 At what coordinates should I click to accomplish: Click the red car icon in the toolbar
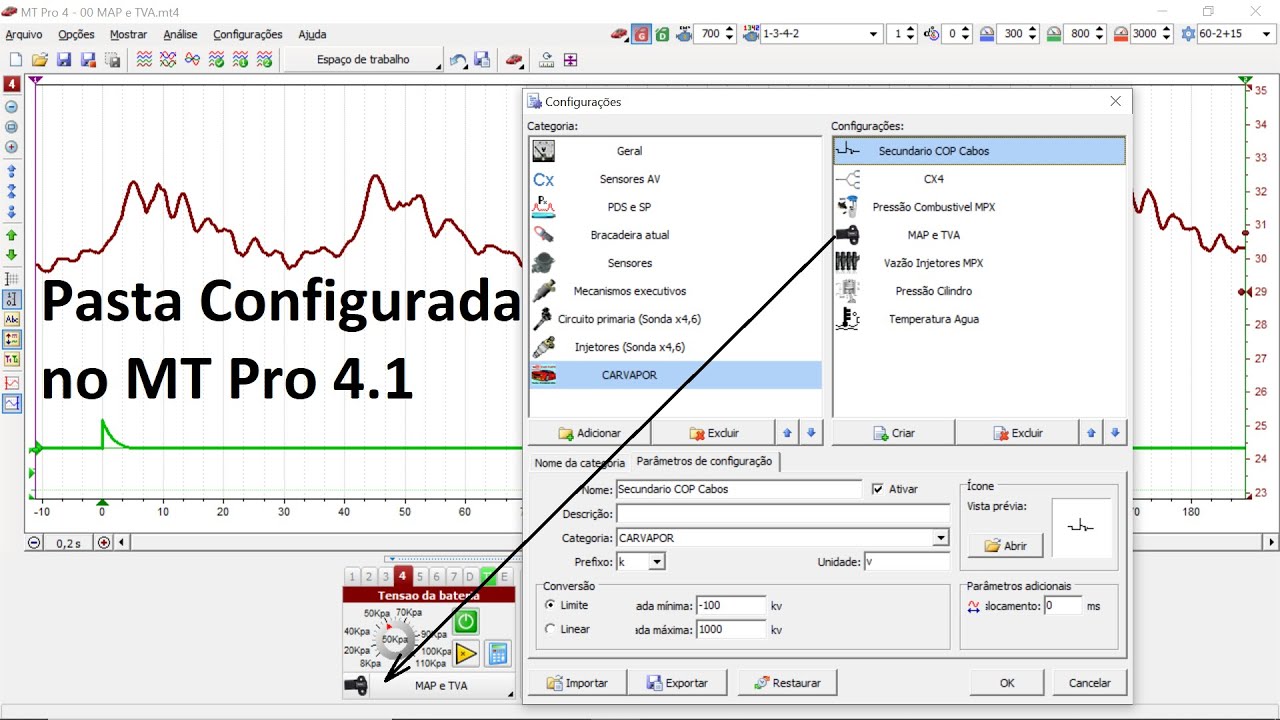[514, 60]
